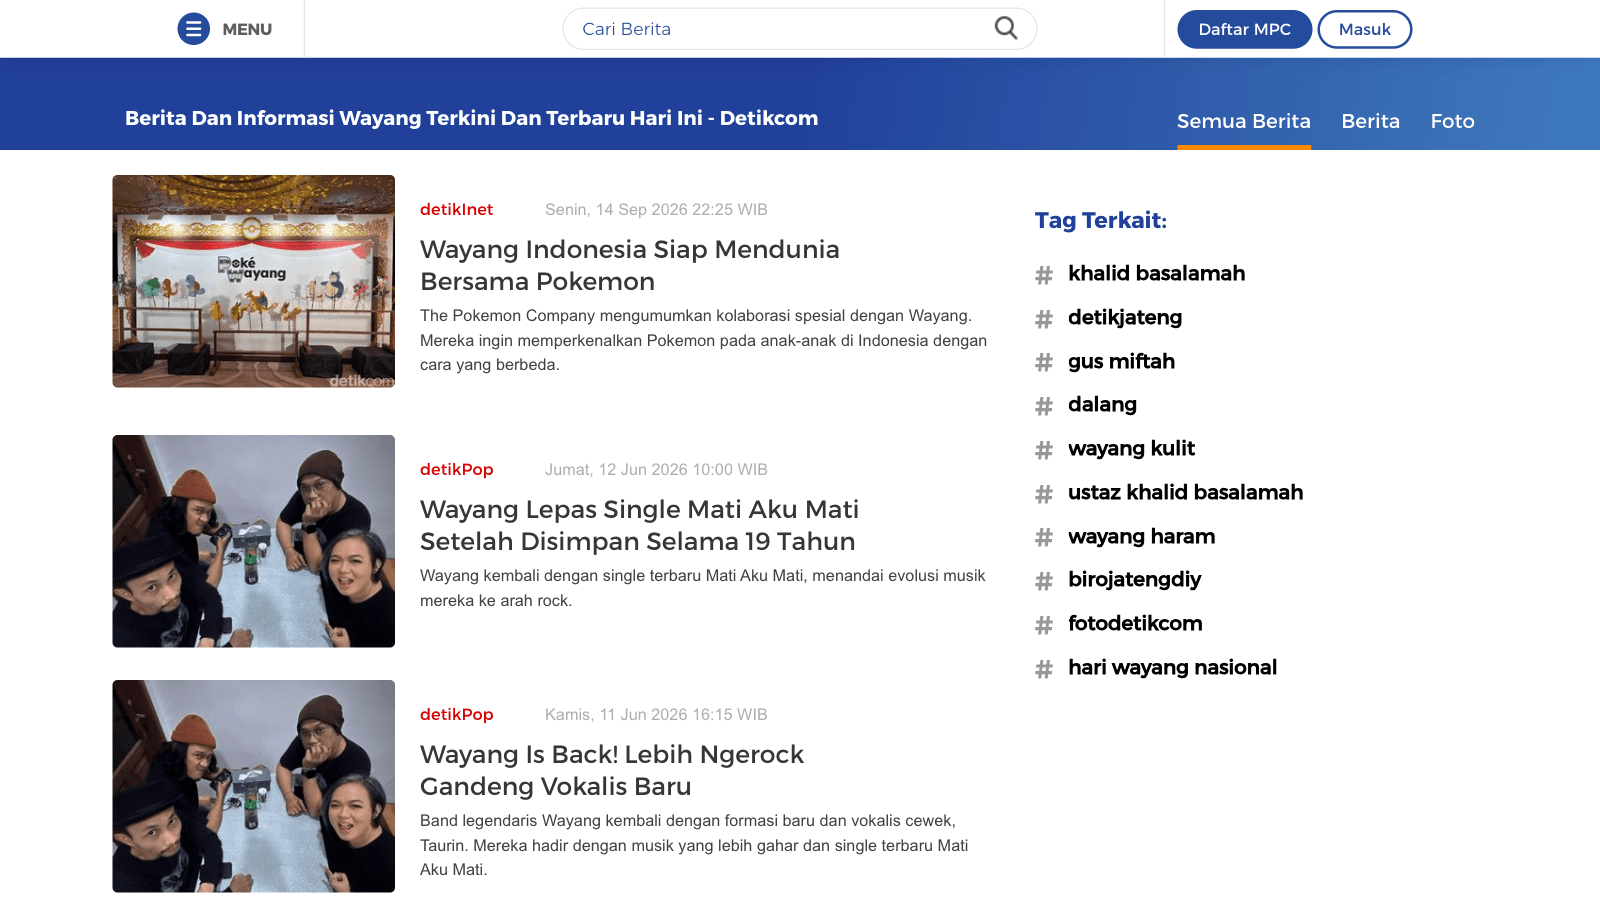
Task: Click the detikInet category label
Action: click(456, 209)
